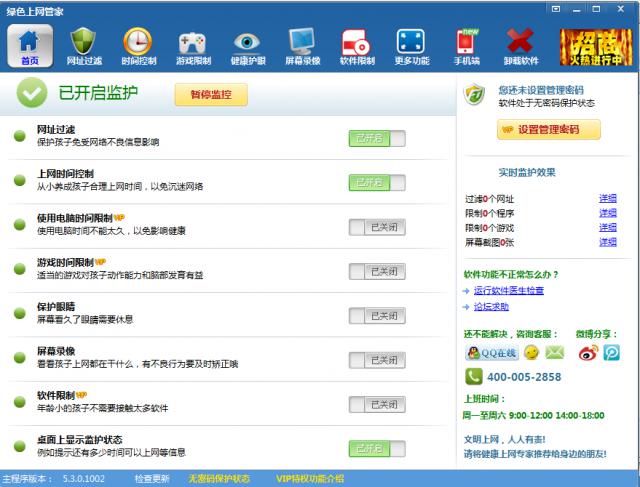640x487 pixels.
Task: Click phone number 400-005-2858
Action: 524,377
